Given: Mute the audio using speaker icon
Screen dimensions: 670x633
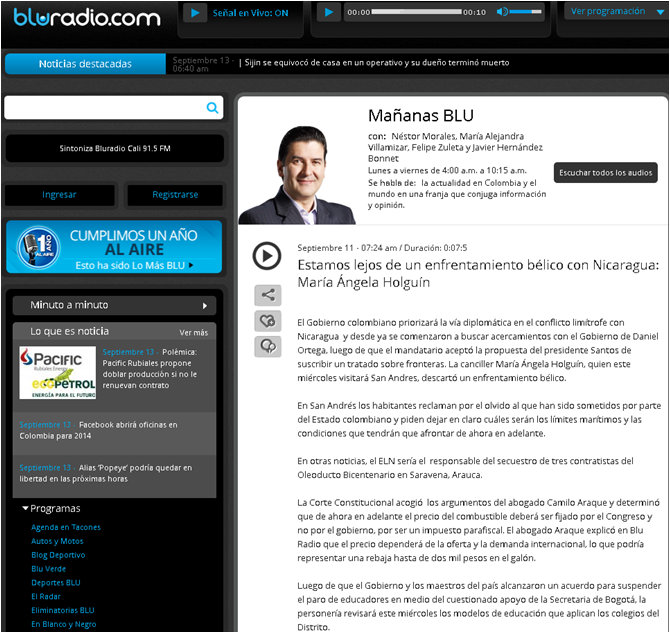Looking at the screenshot, I should 502,12.
